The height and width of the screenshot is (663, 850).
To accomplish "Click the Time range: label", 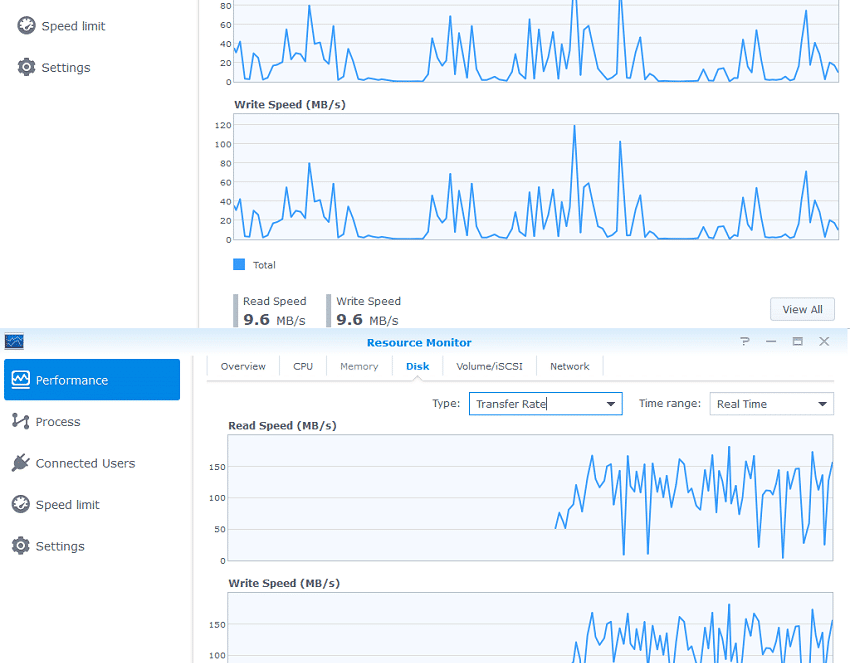I will click(669, 403).
